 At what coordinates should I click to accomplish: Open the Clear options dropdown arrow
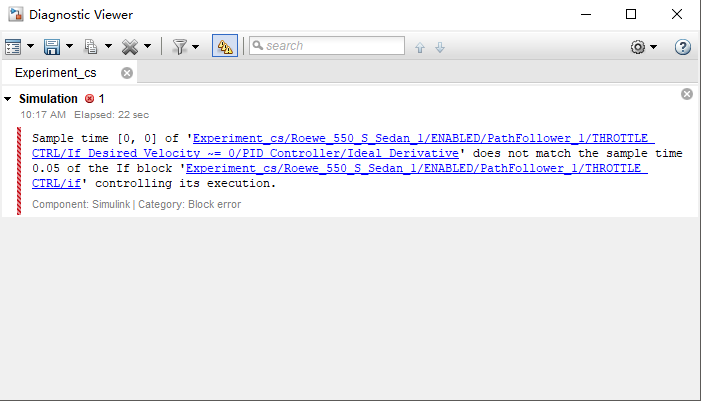(148, 46)
